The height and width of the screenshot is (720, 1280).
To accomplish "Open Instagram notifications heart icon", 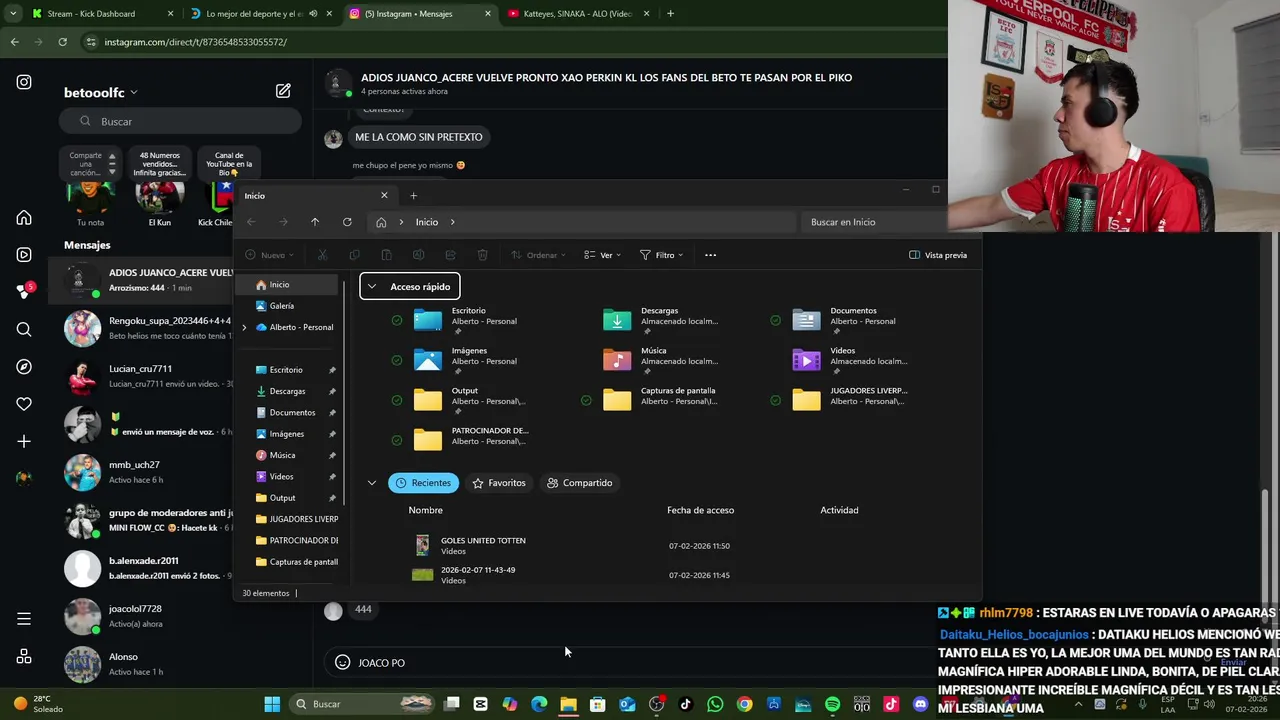I will click(x=24, y=404).
